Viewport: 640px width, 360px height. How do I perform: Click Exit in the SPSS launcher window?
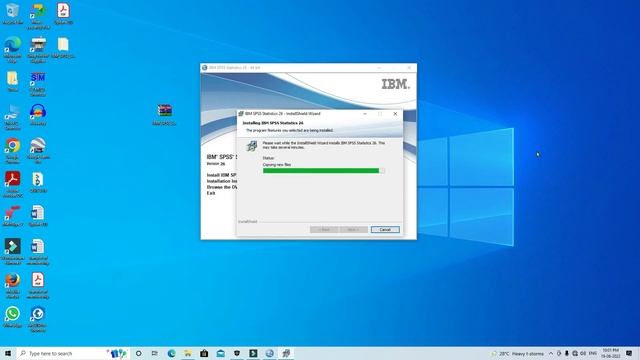tap(211, 193)
